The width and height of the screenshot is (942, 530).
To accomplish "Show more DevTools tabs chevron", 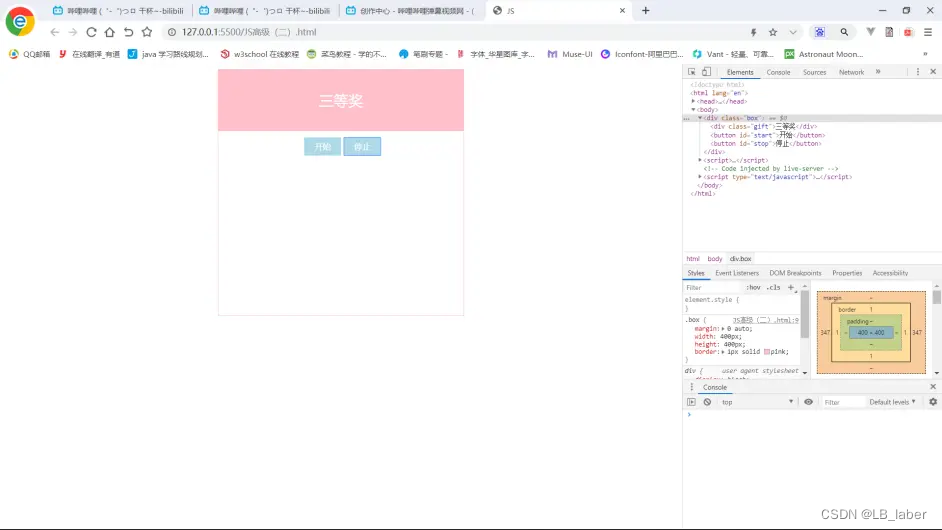I will pyautogui.click(x=878, y=72).
